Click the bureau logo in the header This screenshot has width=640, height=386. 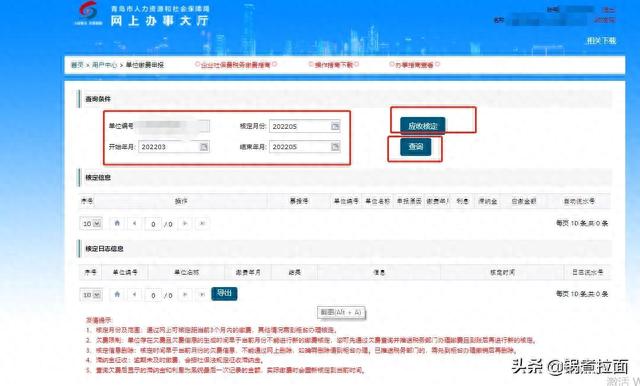pos(88,13)
